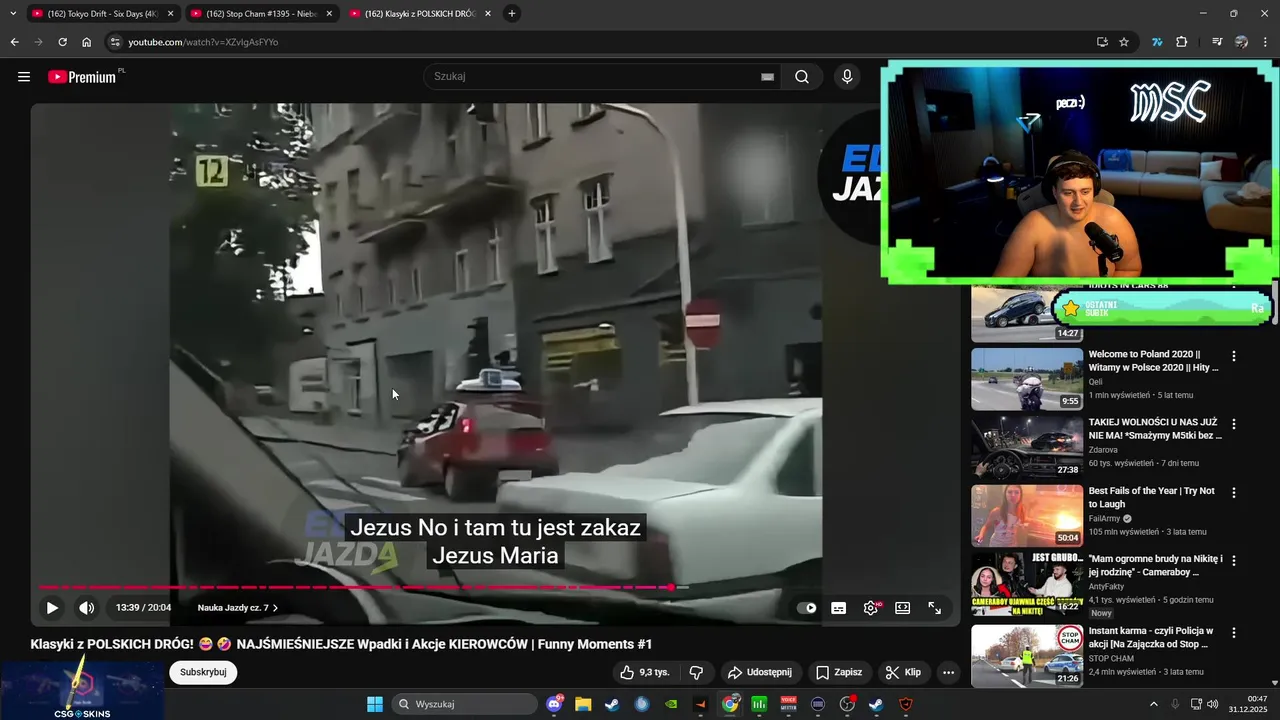
Task: Open media control in Chrome toolbar
Action: (x=1217, y=42)
